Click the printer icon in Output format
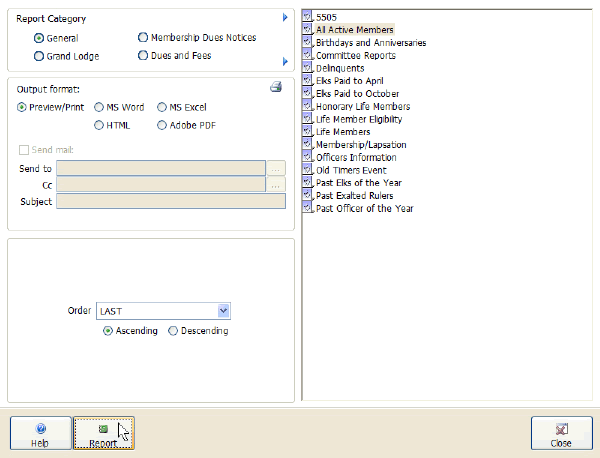This screenshot has width=600, height=458. (x=276, y=88)
